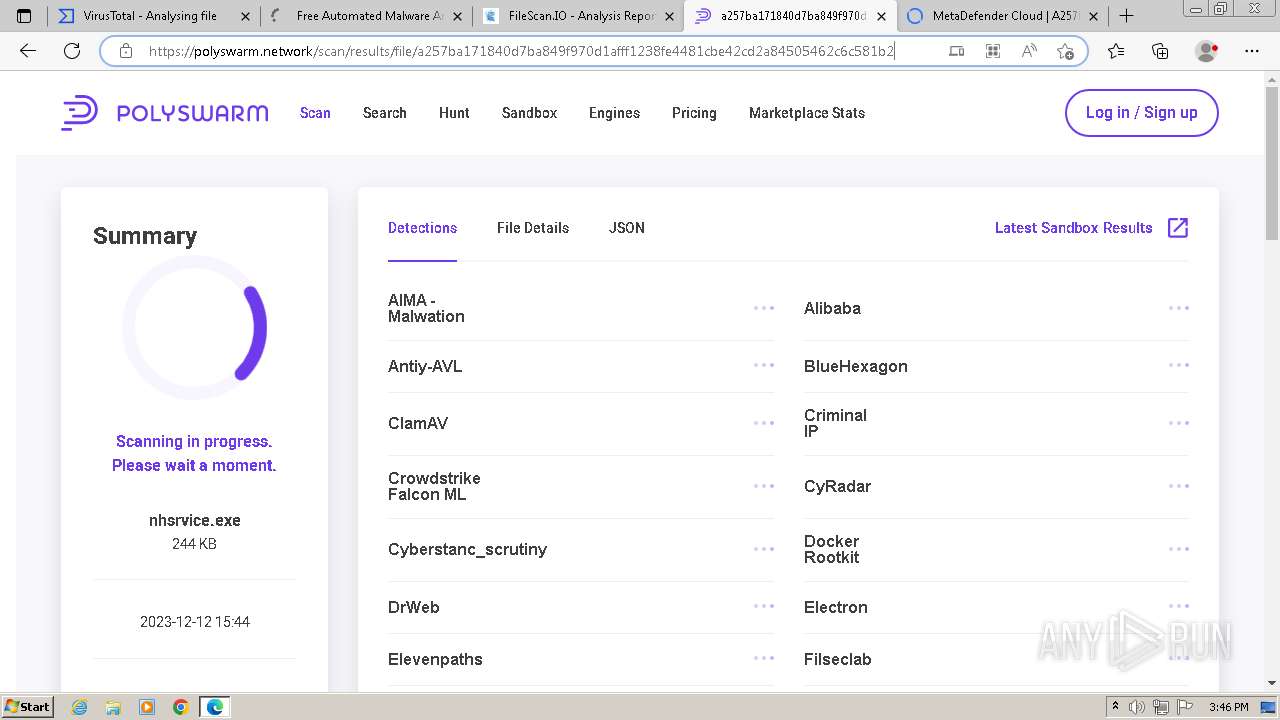Open a new browser tab with plus icon
This screenshot has height=720, width=1280.
tap(1127, 15)
